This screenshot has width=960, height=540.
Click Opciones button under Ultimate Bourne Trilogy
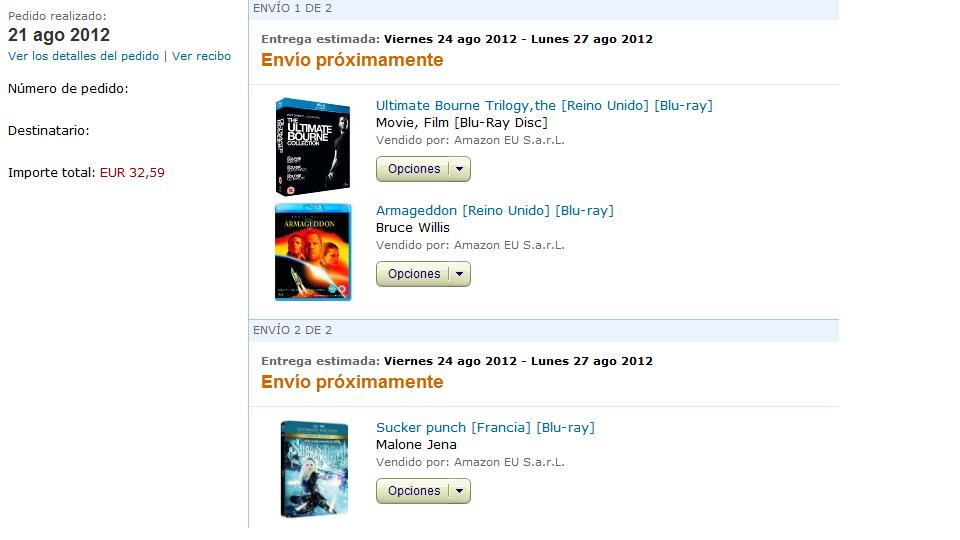point(414,169)
